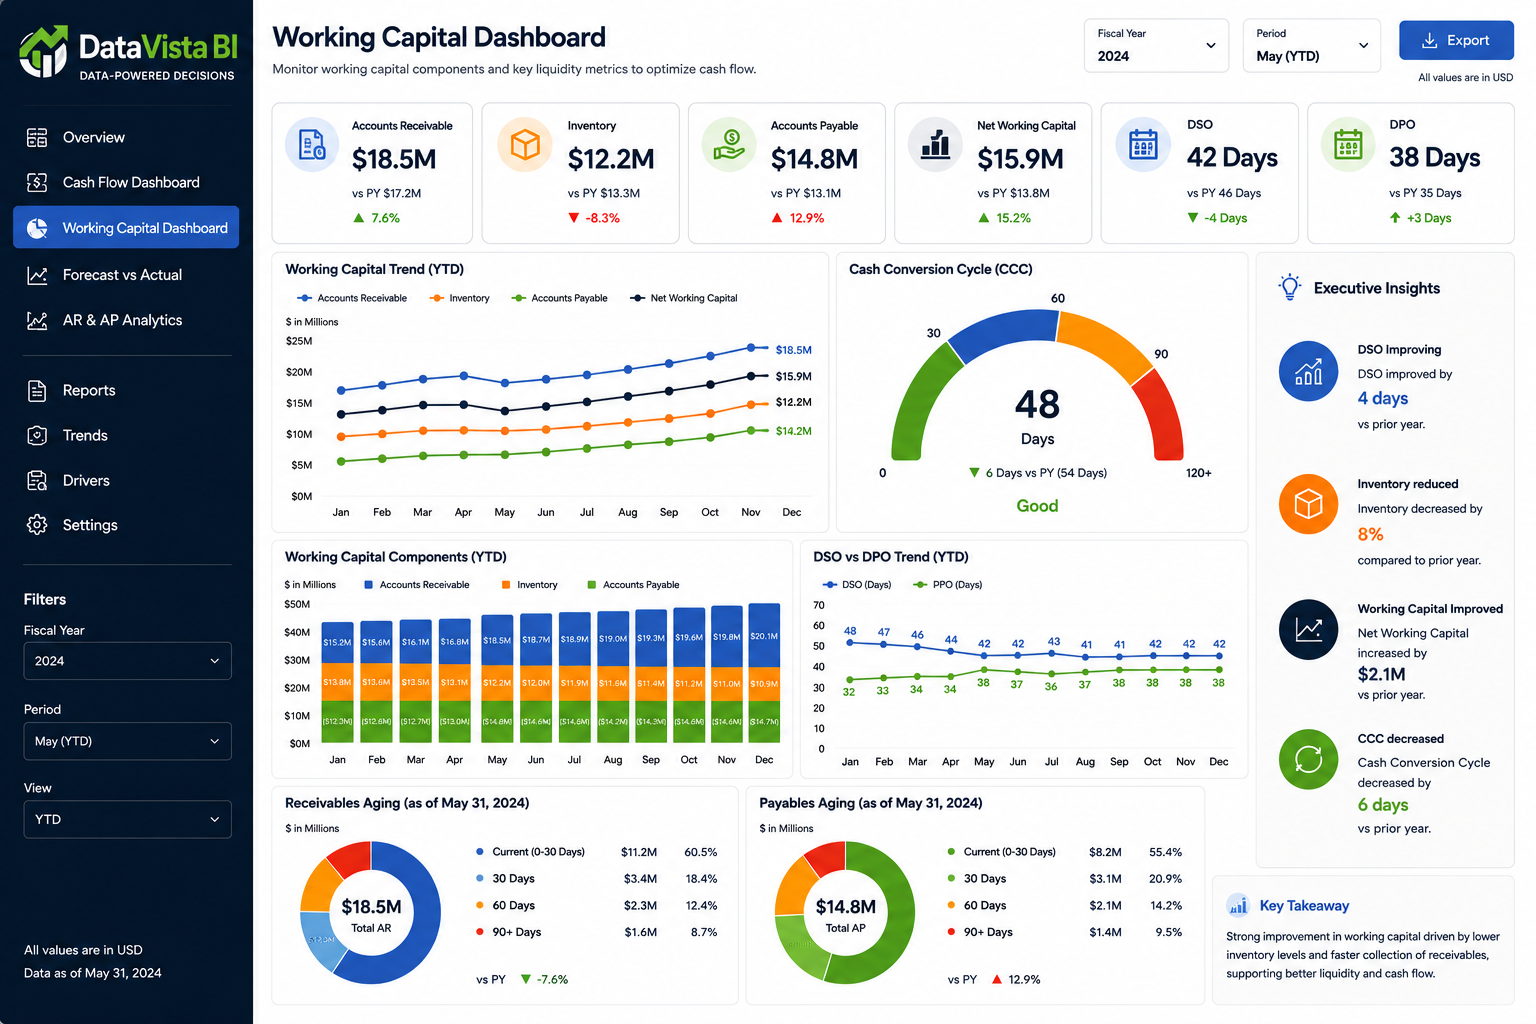Screen dimensions: 1536x1024
Task: Click the Export button
Action: [x=1456, y=40]
